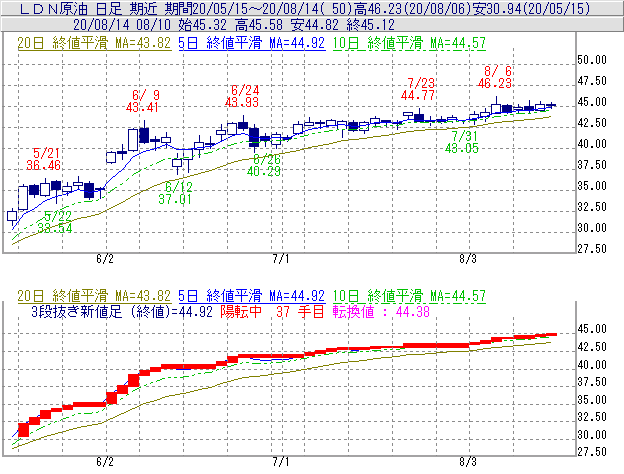Click the 6/2 date label under upper chart
The height and width of the screenshot is (474, 624).
click(105, 259)
